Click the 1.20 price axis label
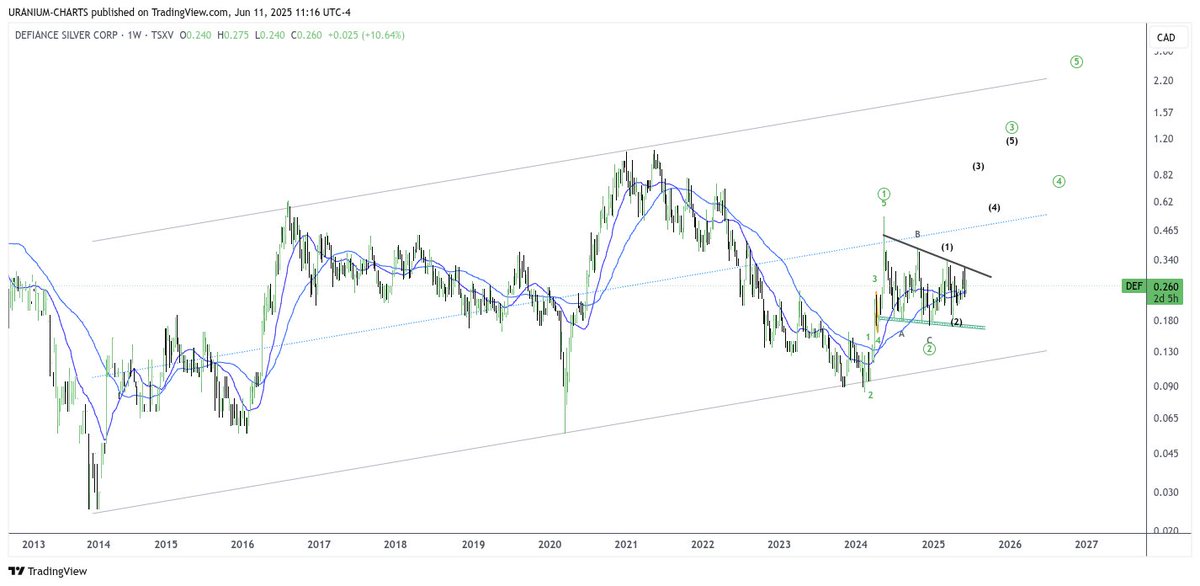This screenshot has width=1200, height=586. 1163,139
